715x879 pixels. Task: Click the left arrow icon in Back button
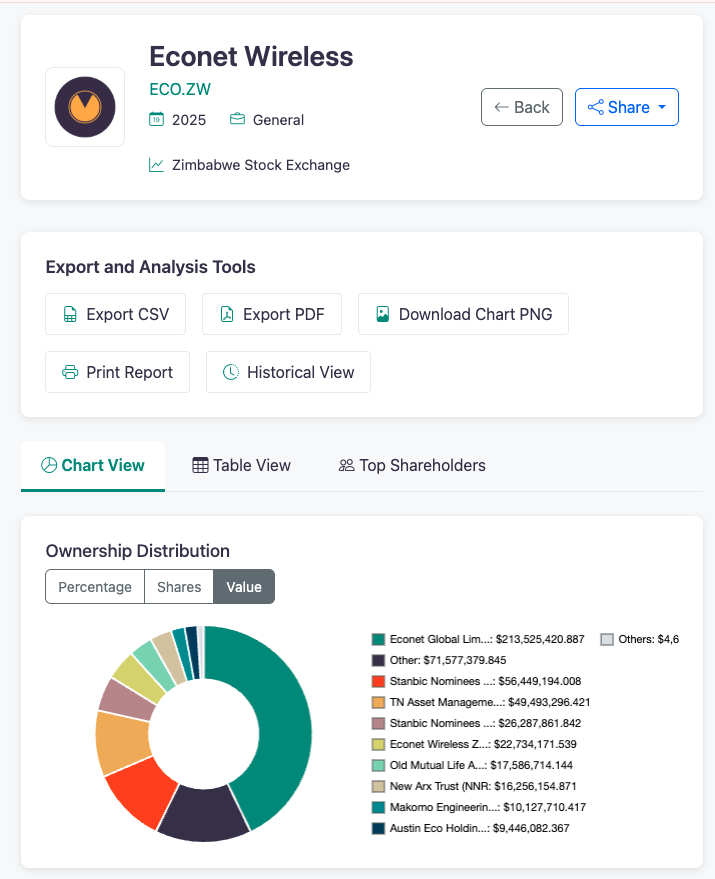(501, 107)
